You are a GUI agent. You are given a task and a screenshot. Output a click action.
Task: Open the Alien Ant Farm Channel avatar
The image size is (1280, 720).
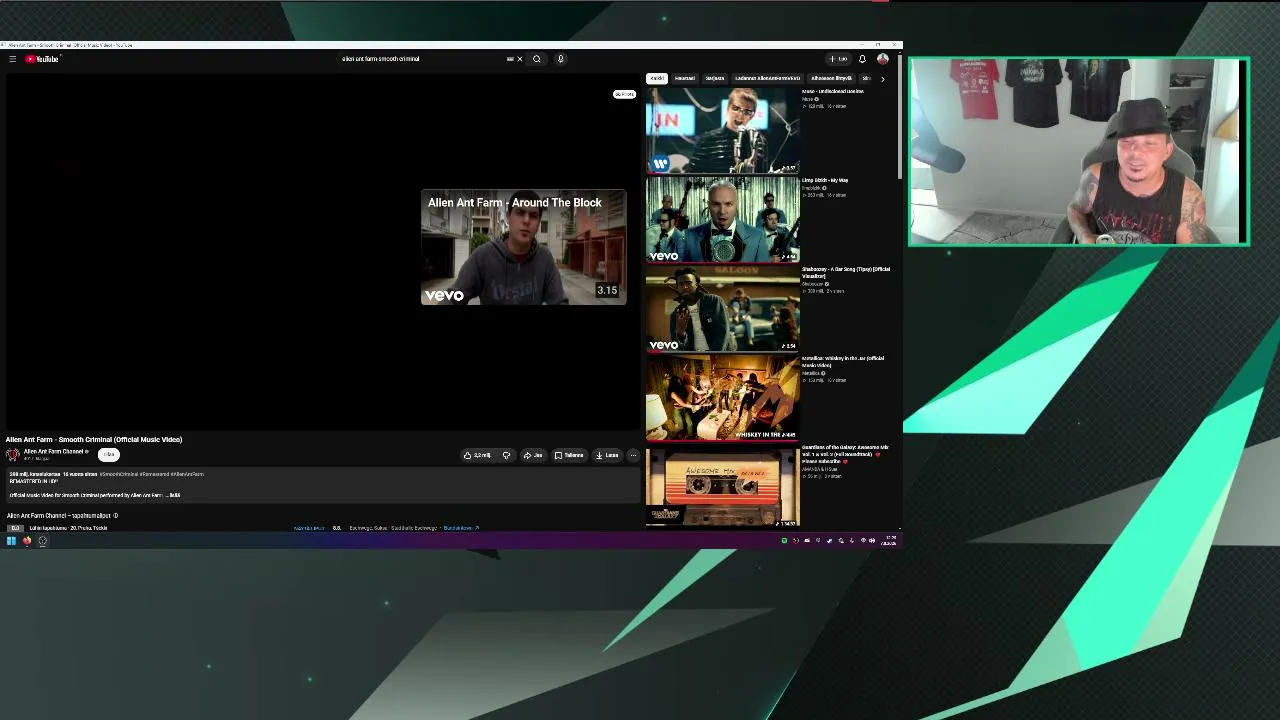(x=13, y=454)
